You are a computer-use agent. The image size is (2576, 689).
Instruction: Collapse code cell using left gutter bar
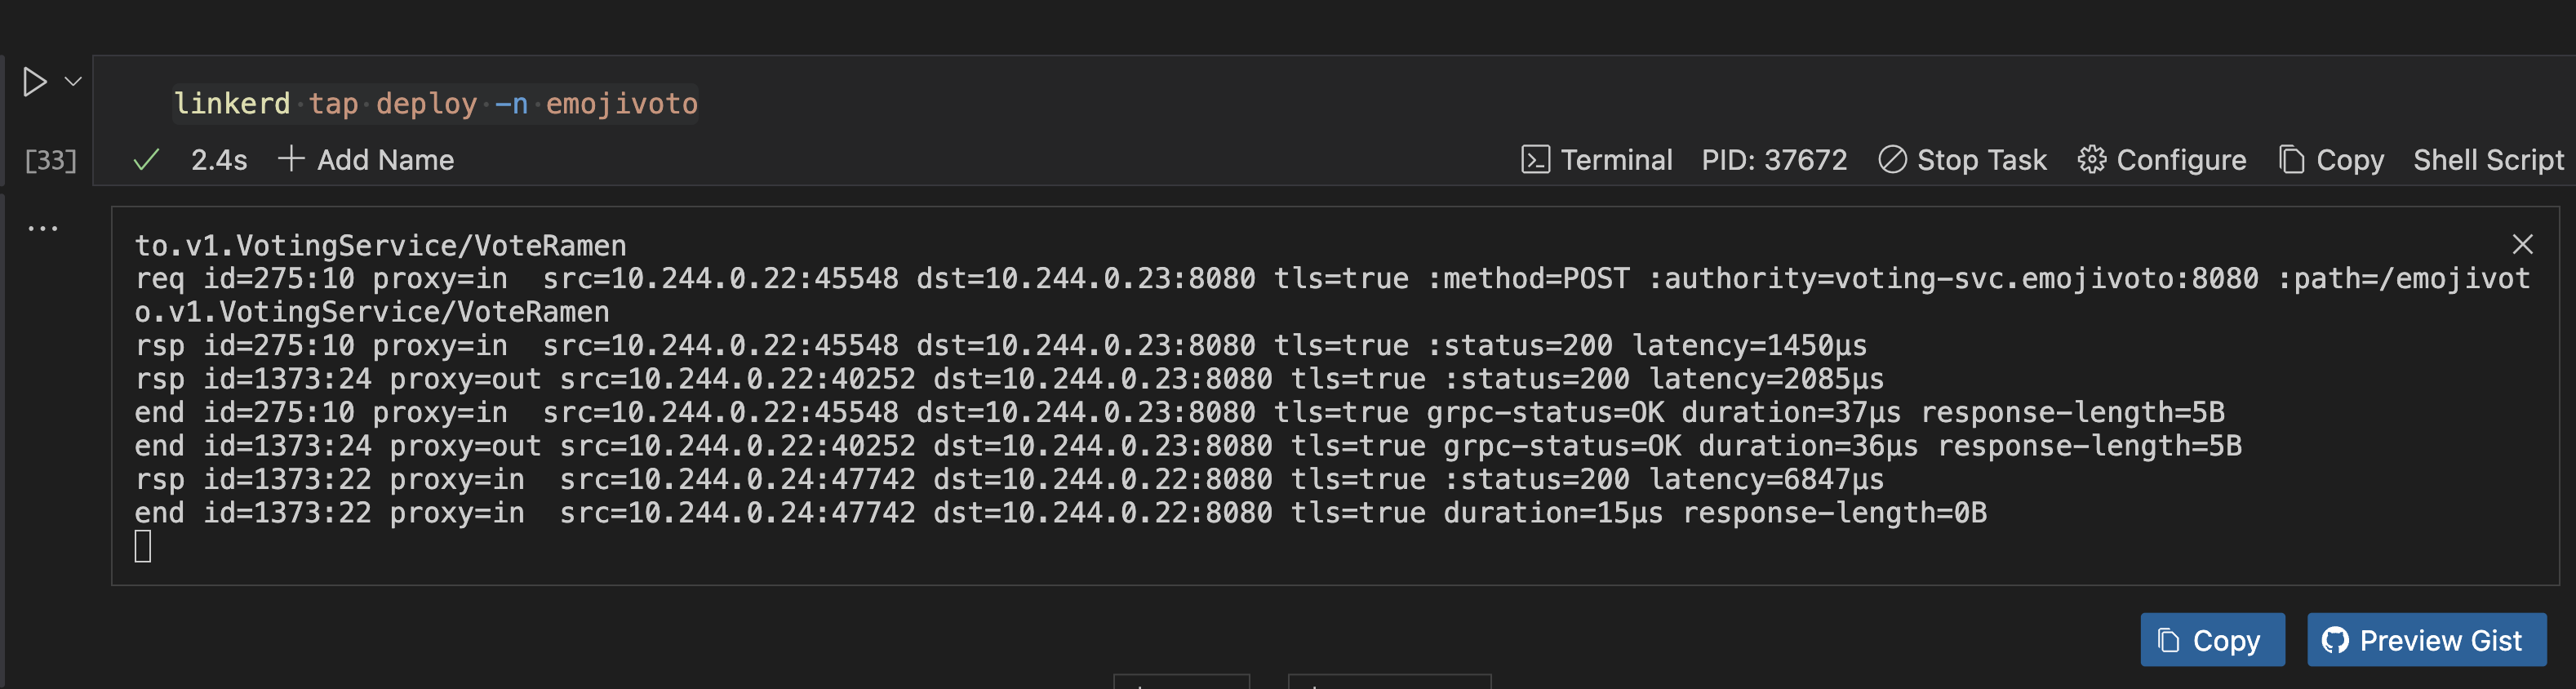click(3, 120)
